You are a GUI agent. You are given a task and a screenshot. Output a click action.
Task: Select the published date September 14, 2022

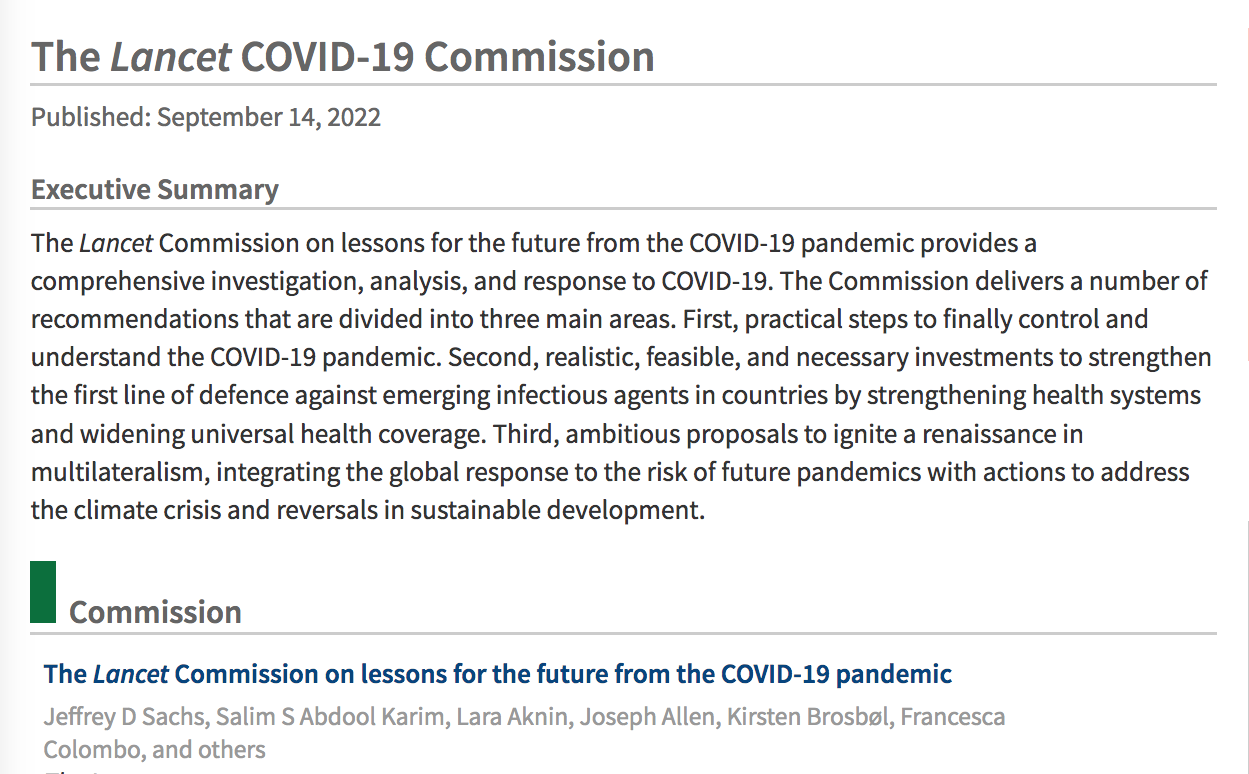(268, 117)
